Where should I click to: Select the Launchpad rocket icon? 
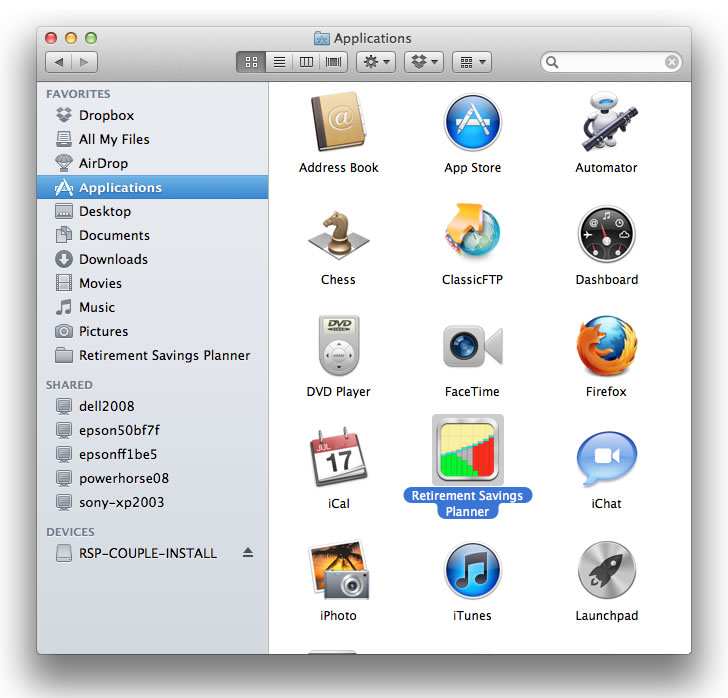606,570
